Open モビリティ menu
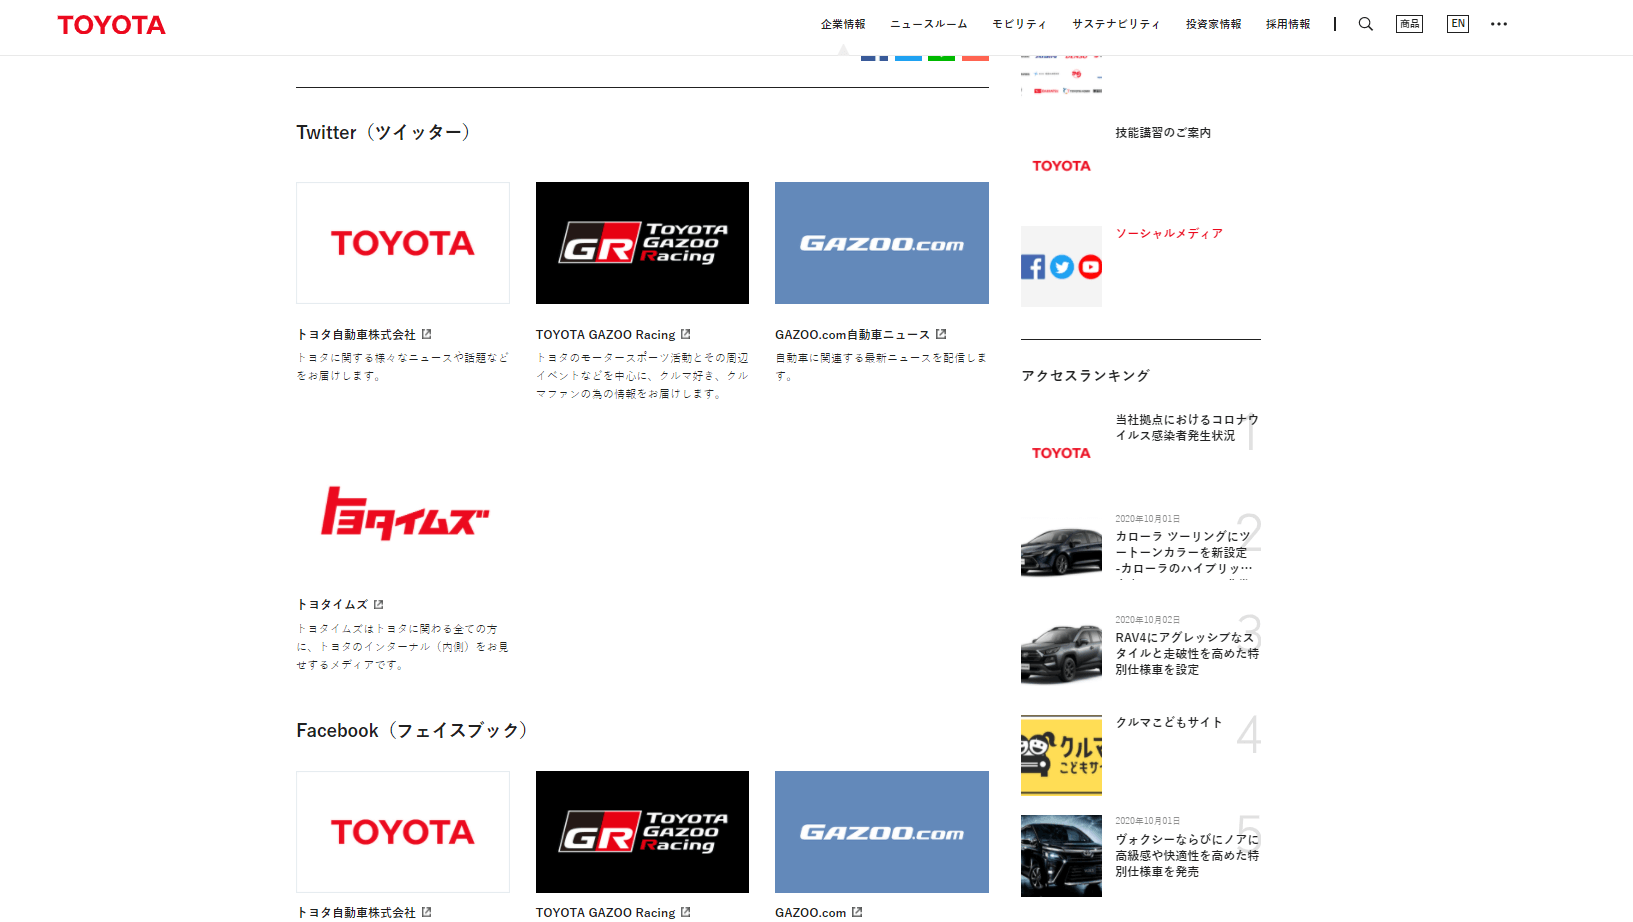Viewport: 1633px width, 922px height. coord(1019,24)
